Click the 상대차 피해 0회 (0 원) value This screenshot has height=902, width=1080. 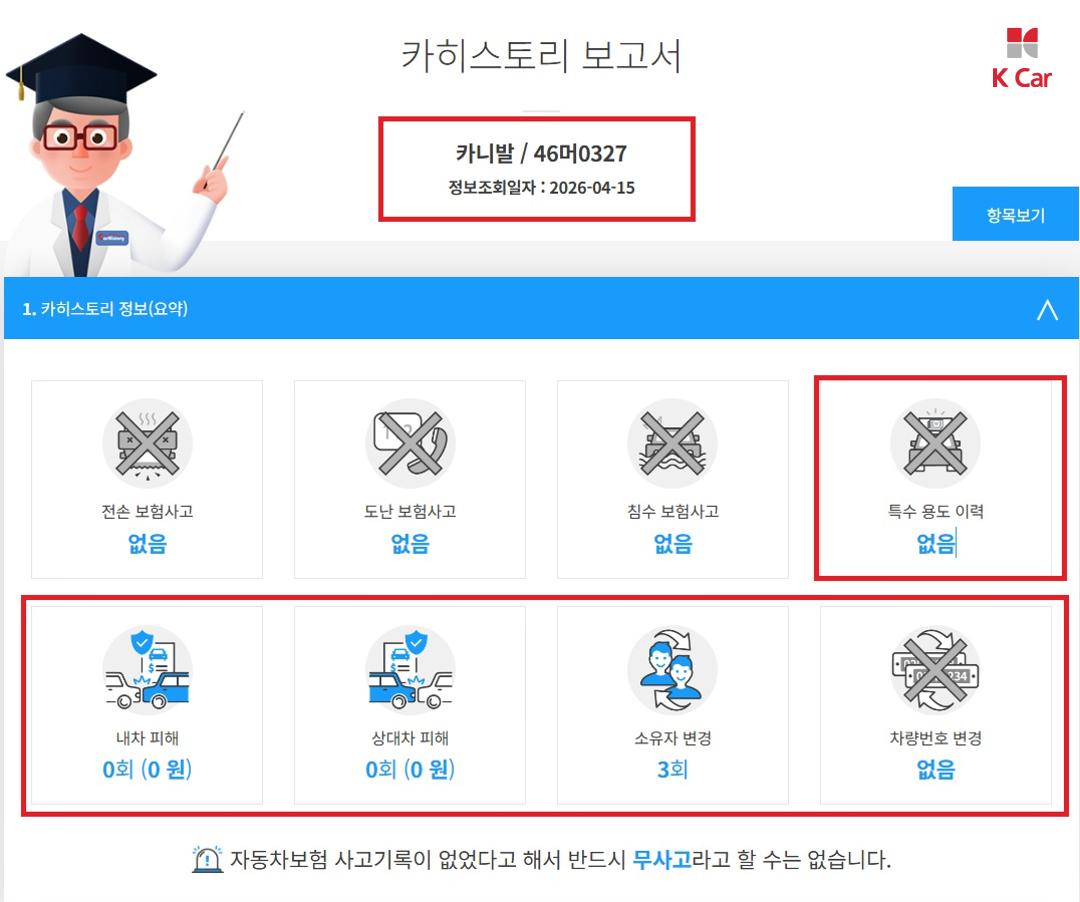[x=410, y=769]
